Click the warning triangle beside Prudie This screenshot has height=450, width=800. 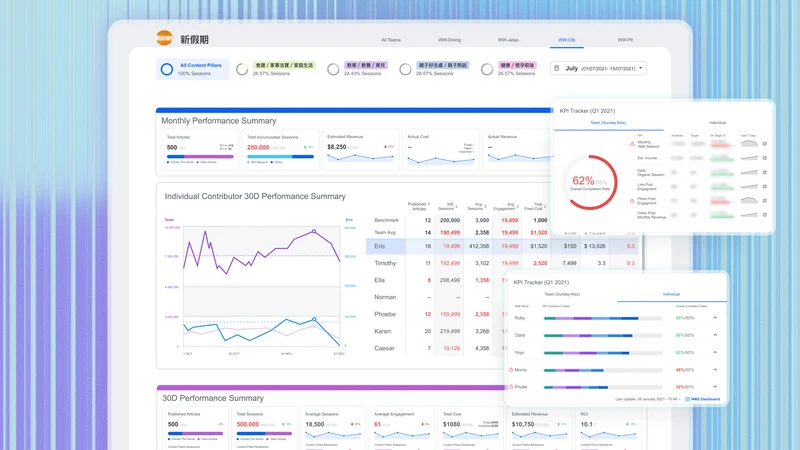(511, 387)
